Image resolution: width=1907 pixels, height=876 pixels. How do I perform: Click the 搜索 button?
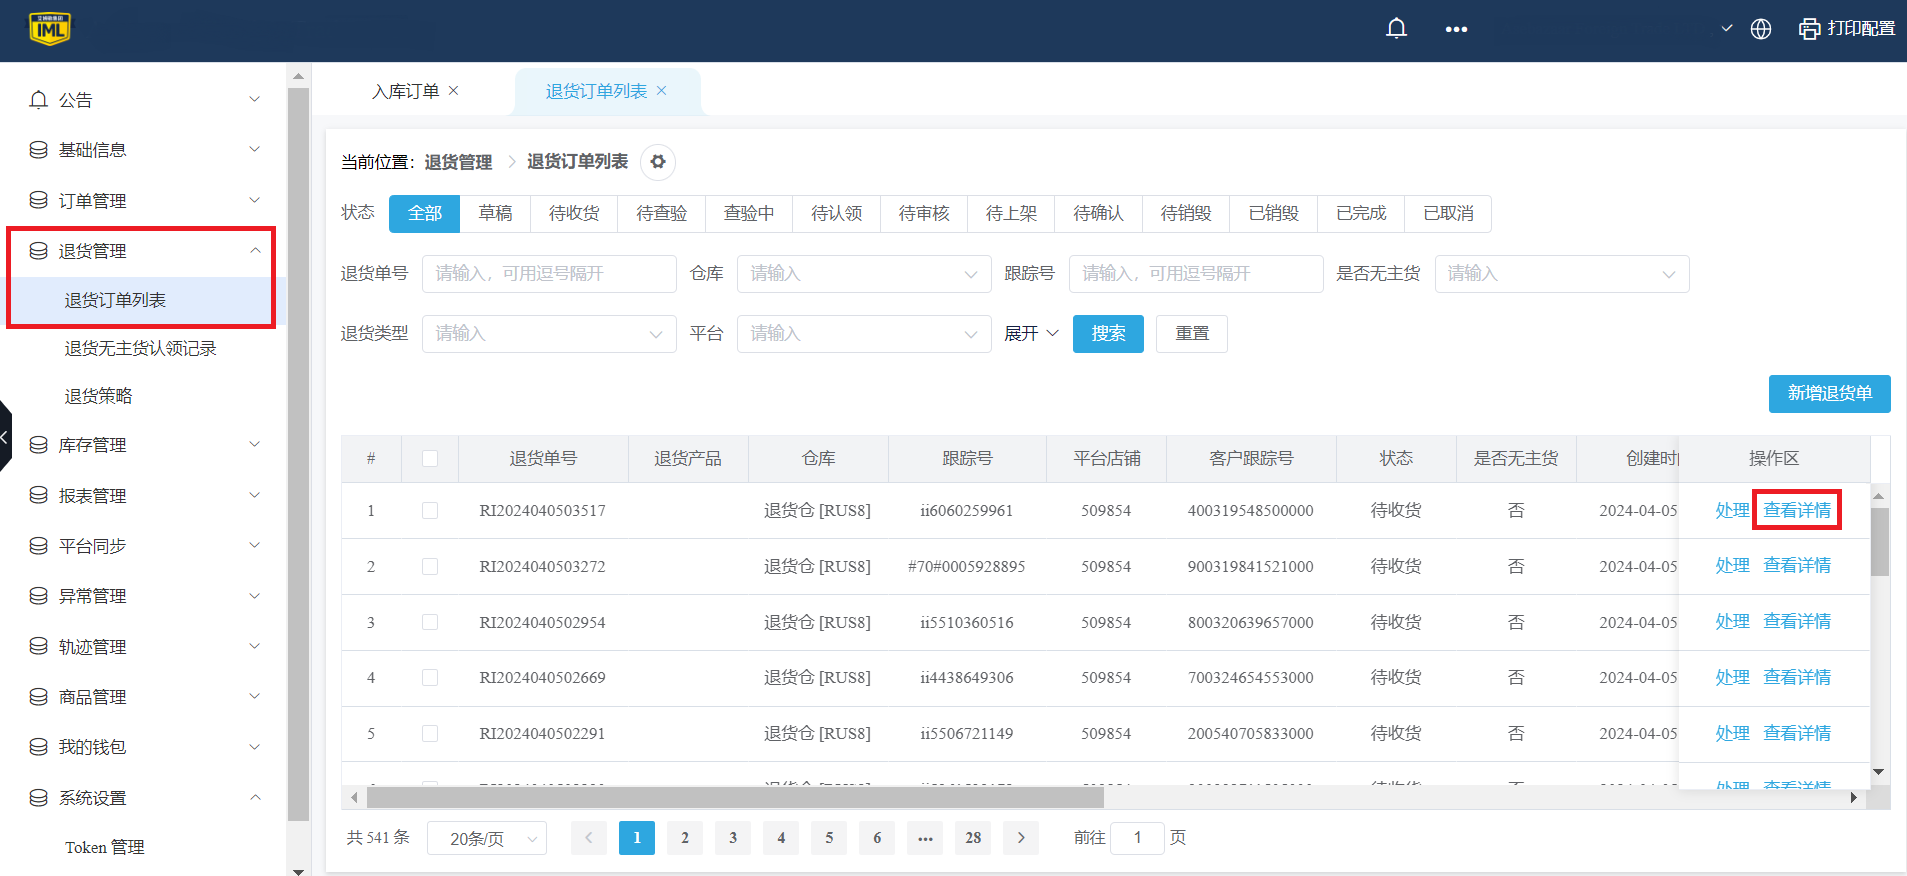(x=1108, y=334)
